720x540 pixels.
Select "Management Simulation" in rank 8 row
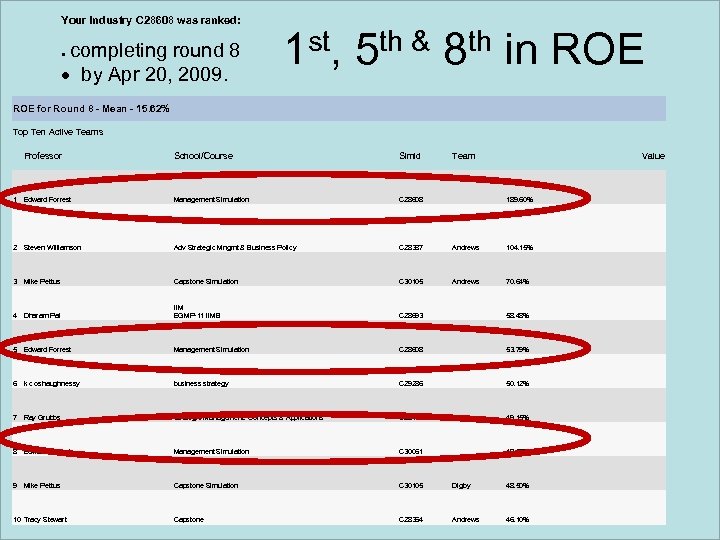(x=211, y=451)
